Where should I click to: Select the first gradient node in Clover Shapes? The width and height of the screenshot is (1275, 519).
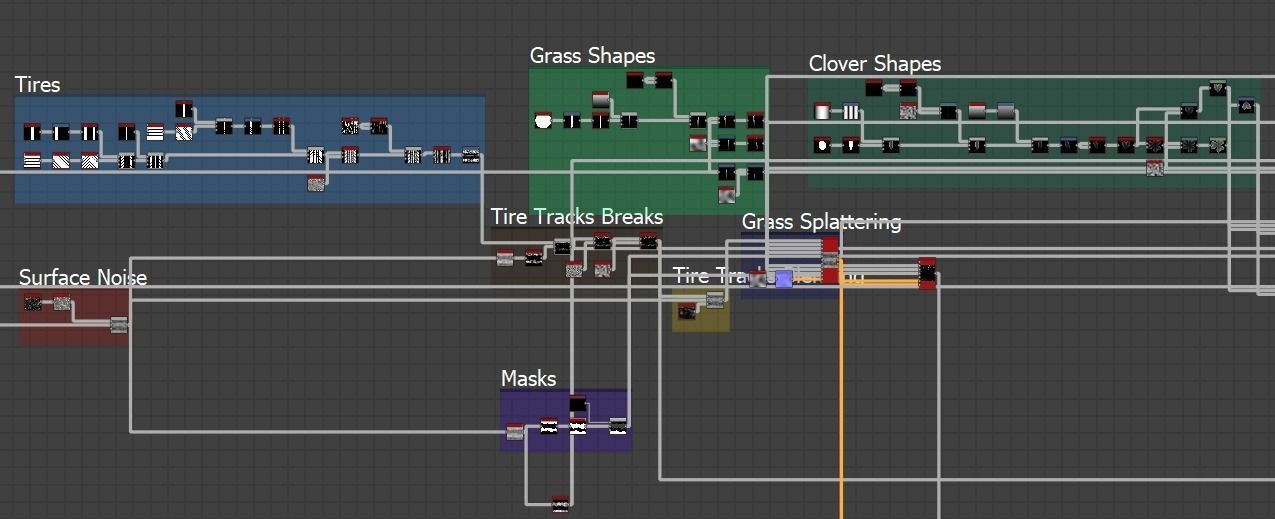822,111
